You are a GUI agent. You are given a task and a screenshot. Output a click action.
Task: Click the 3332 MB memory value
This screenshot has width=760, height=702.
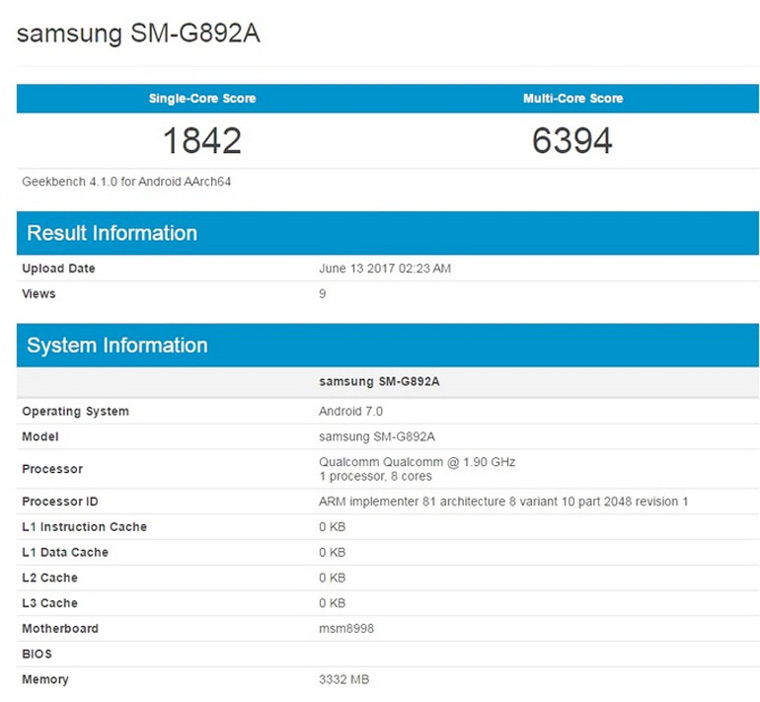pyautogui.click(x=344, y=679)
